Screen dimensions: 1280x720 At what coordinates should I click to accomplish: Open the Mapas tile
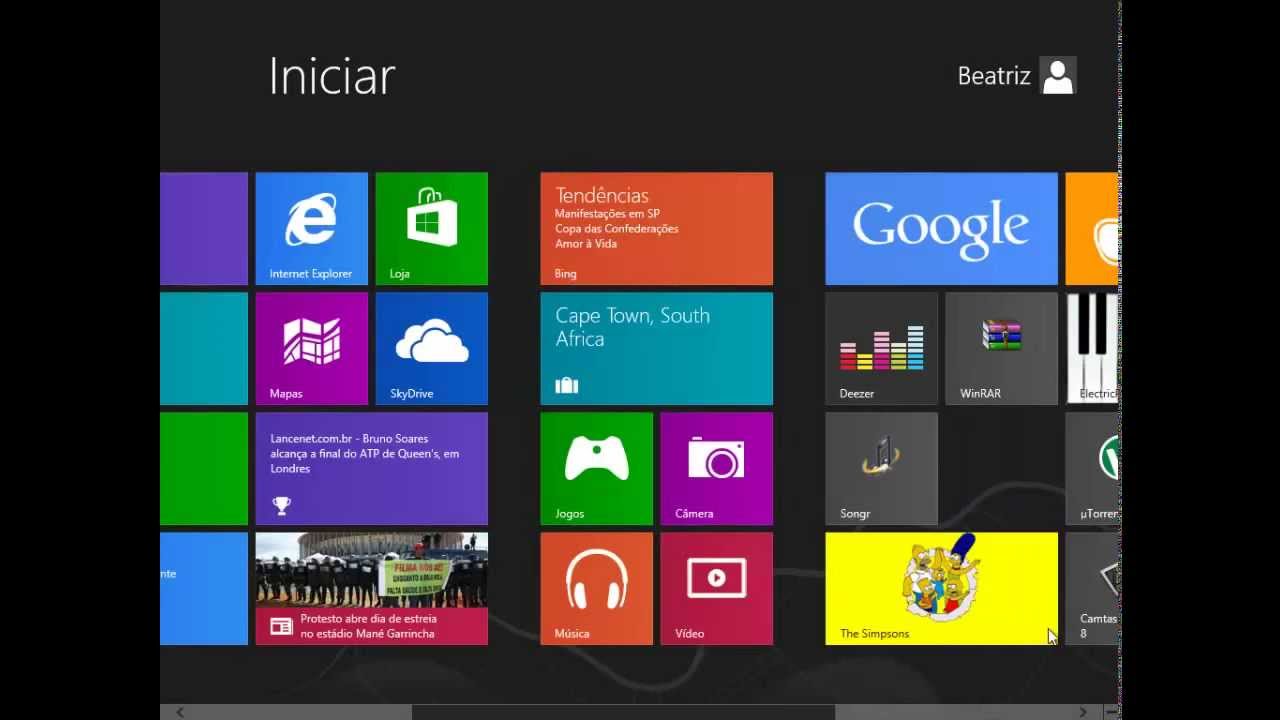click(311, 348)
